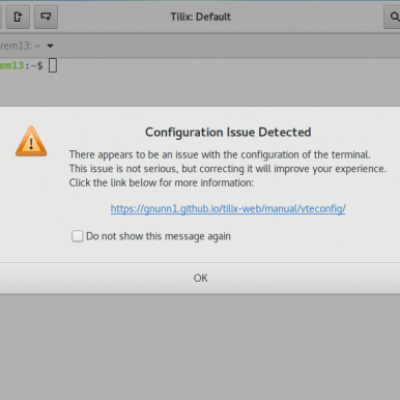Click the dimmed terminal area below the dialog
Viewport: 400px width, 400px height.
coord(200,347)
